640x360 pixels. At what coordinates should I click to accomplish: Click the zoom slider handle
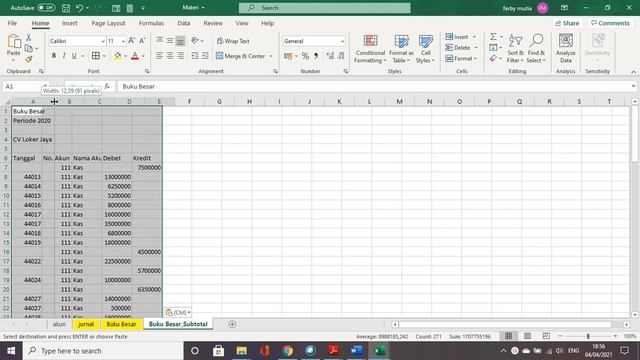(x=588, y=336)
